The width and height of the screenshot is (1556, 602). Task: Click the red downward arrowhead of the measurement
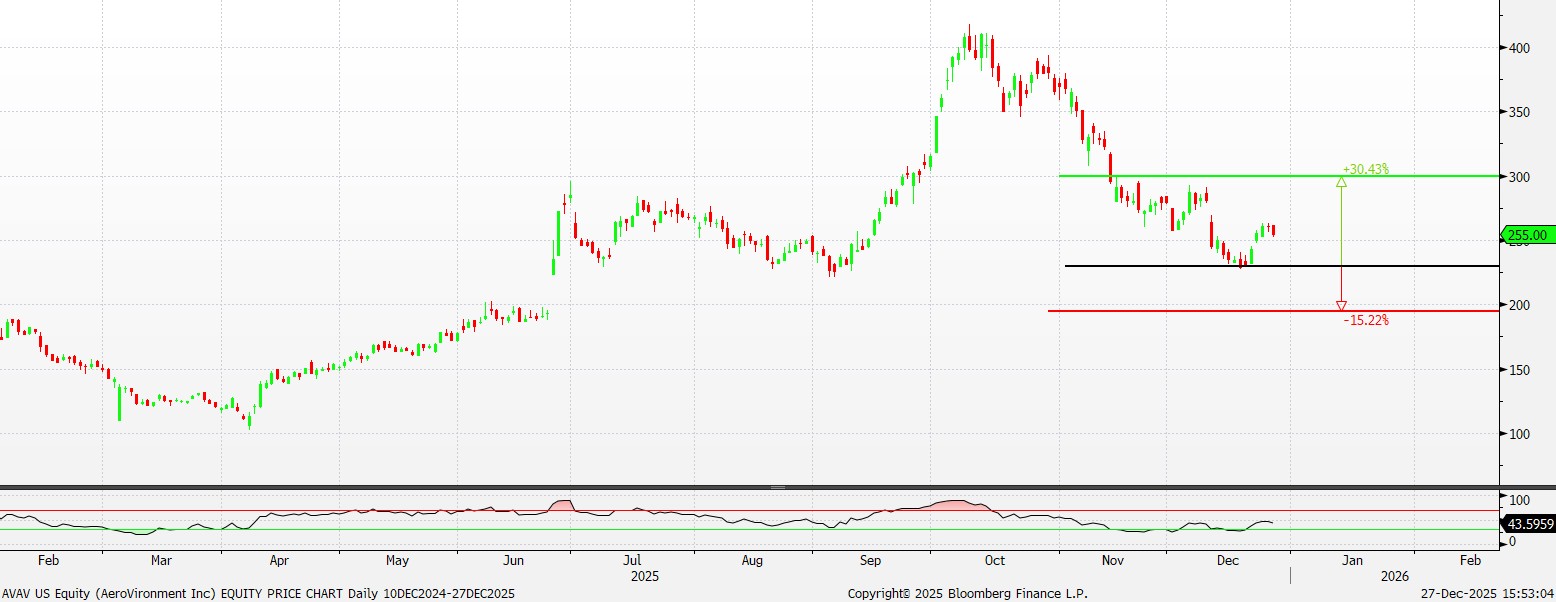1341,305
